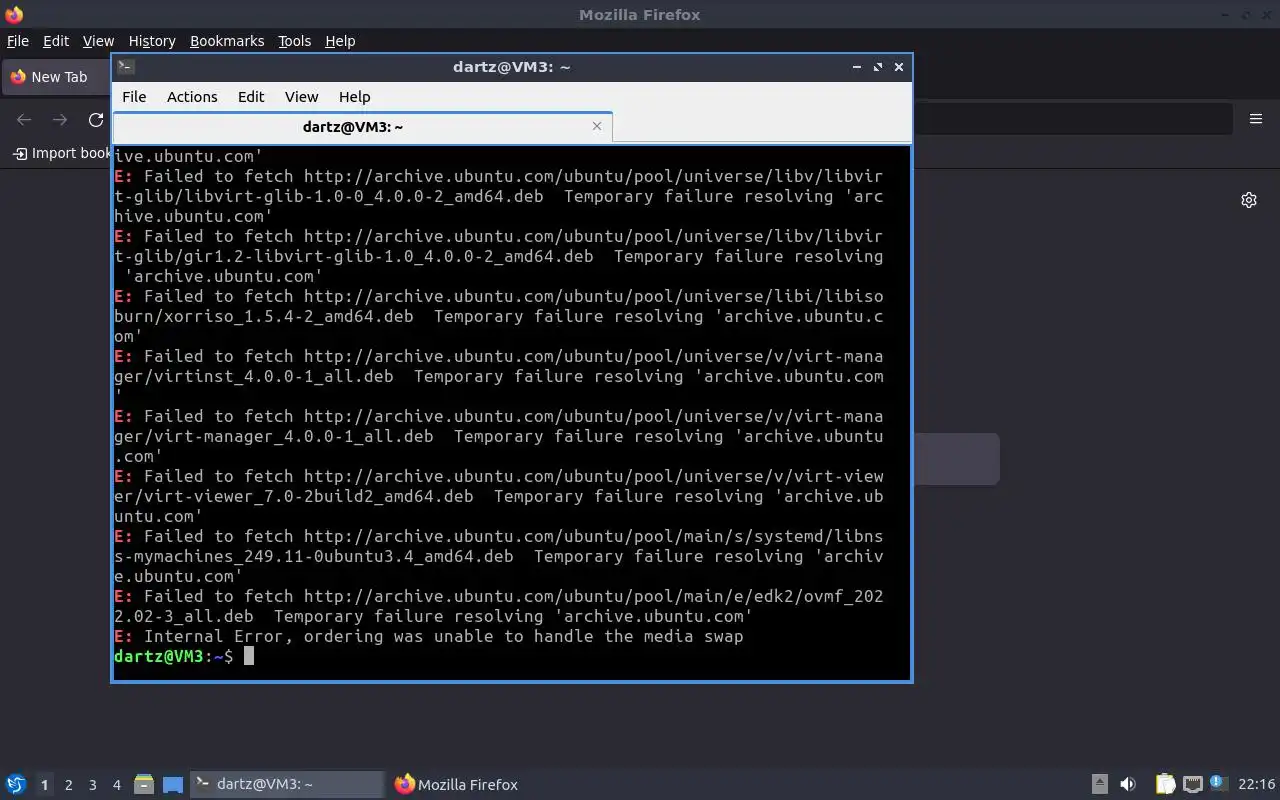Screen dimensions: 1280x800
Task: Open file manager from panel
Action: (144, 784)
